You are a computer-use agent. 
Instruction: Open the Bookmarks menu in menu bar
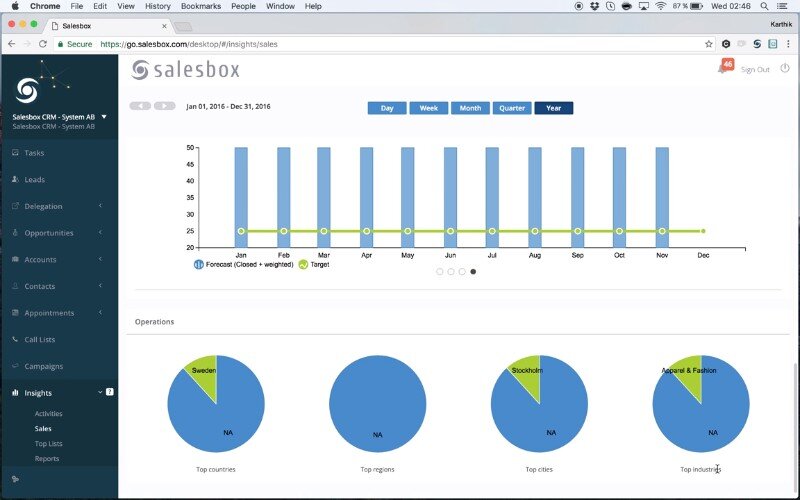click(201, 6)
